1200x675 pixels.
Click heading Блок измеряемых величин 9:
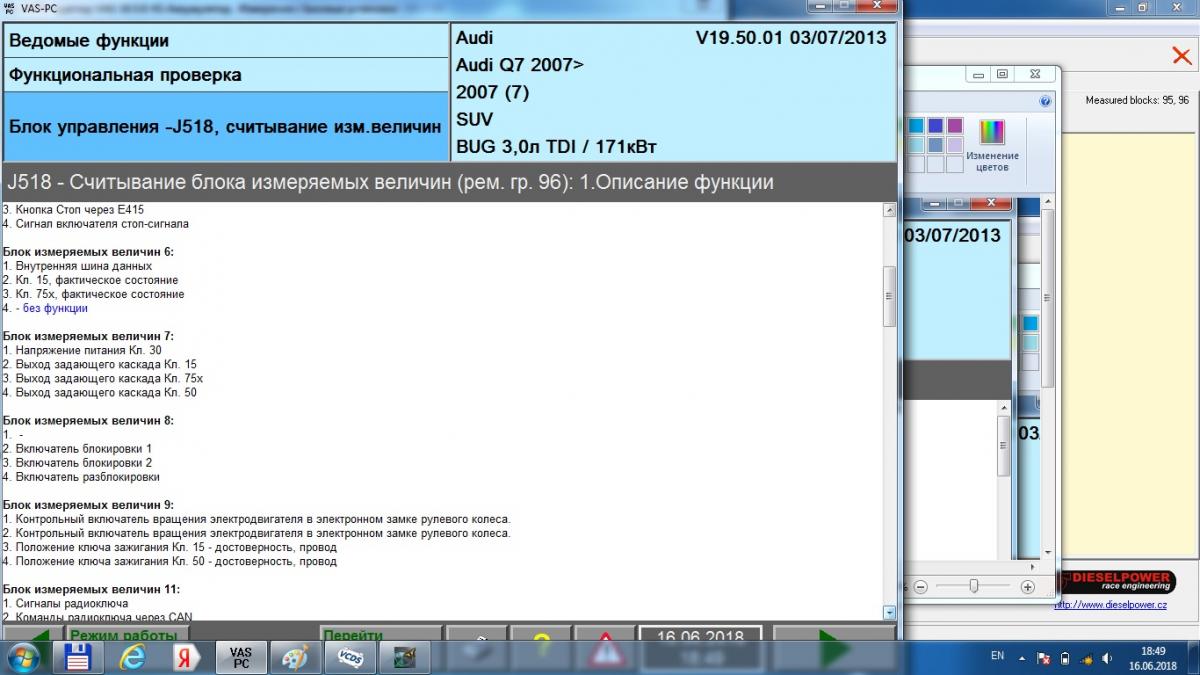(88, 505)
